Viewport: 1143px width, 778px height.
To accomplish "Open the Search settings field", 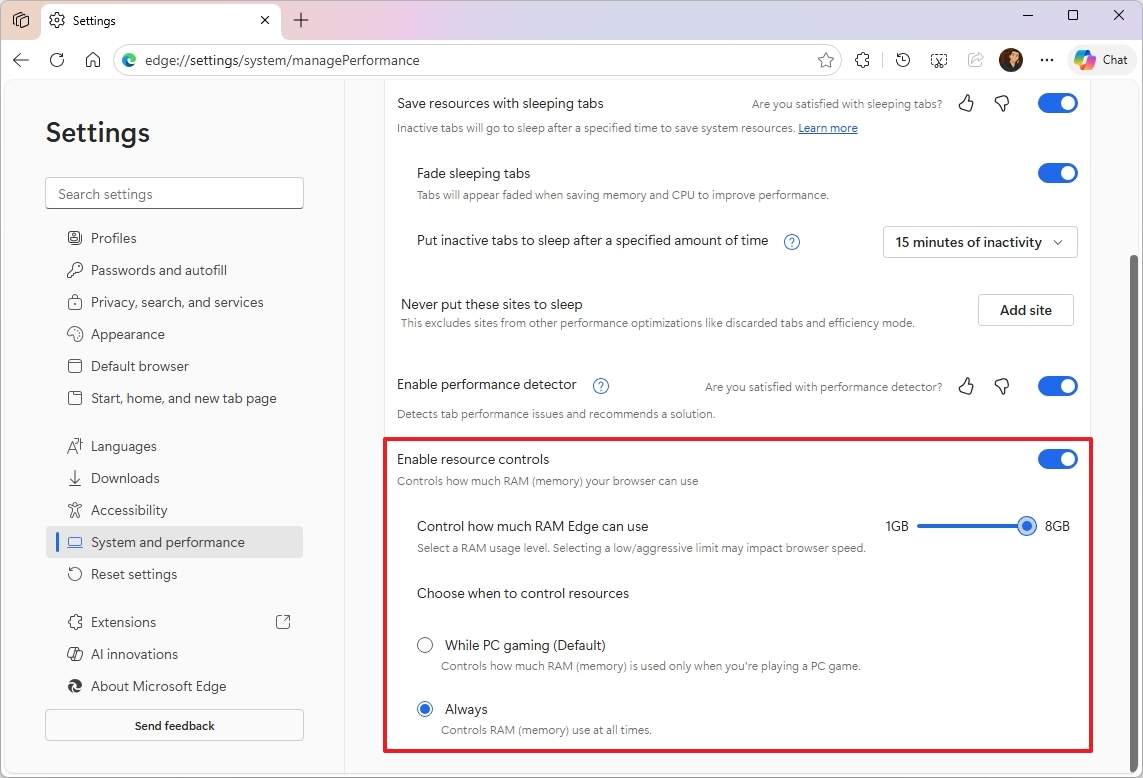I will tap(174, 193).
